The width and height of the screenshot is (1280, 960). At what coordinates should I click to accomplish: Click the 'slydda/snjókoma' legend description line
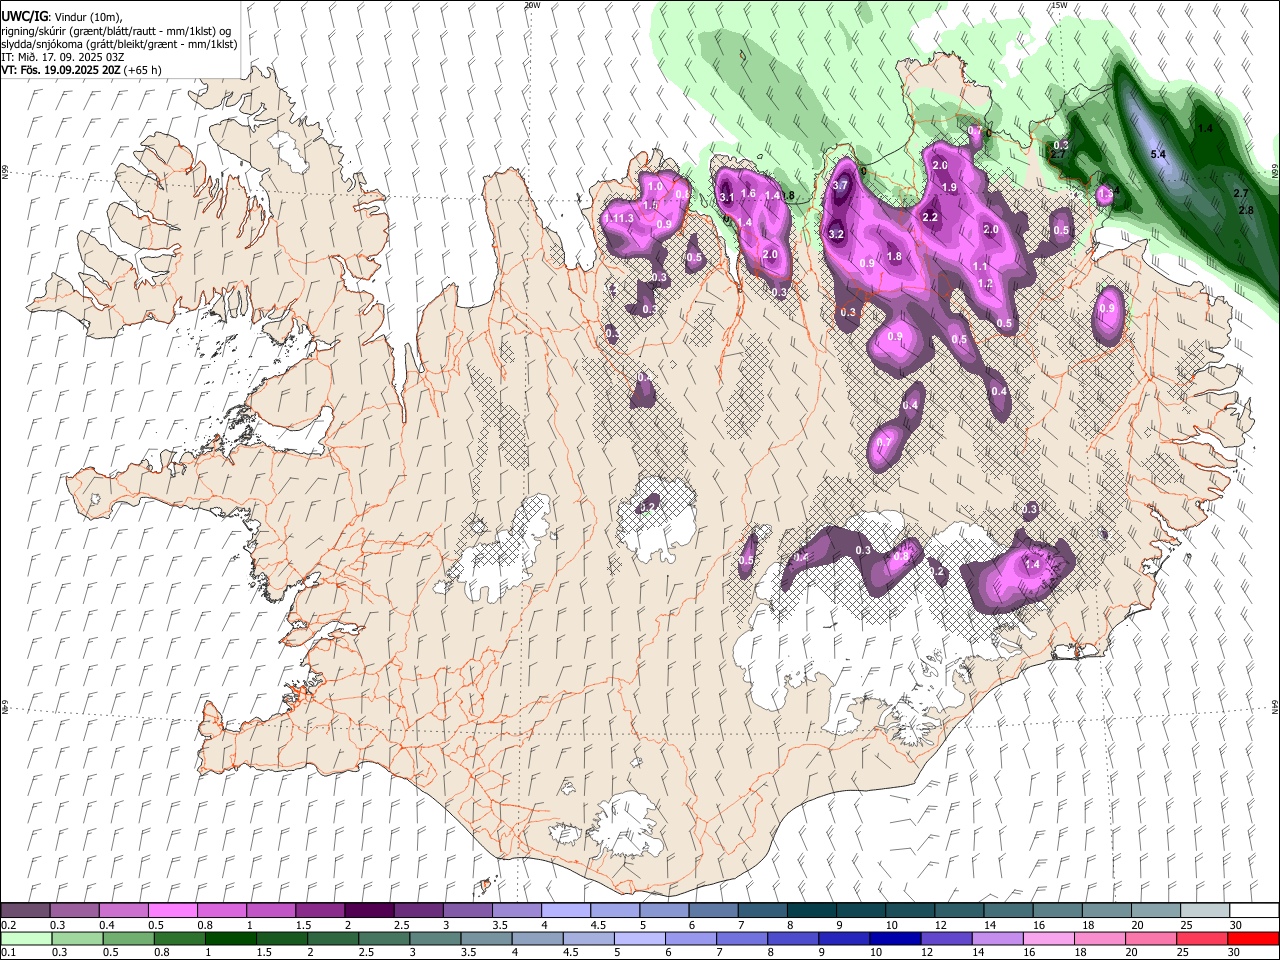(x=119, y=44)
